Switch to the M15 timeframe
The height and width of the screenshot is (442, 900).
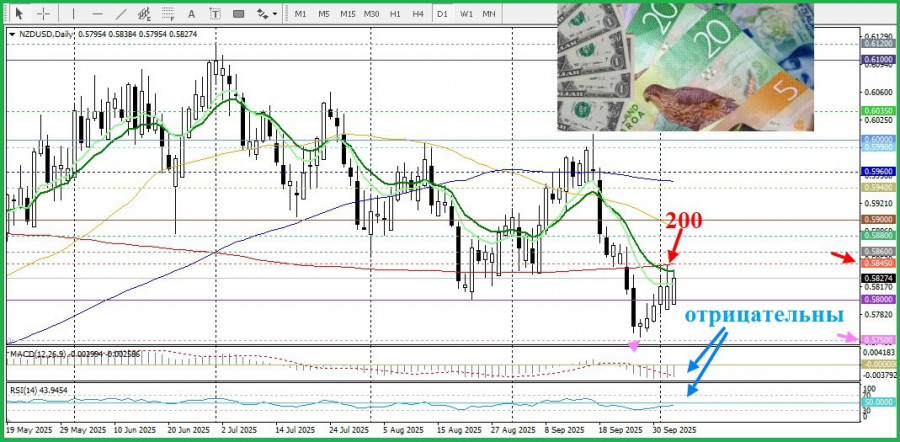pyautogui.click(x=347, y=14)
